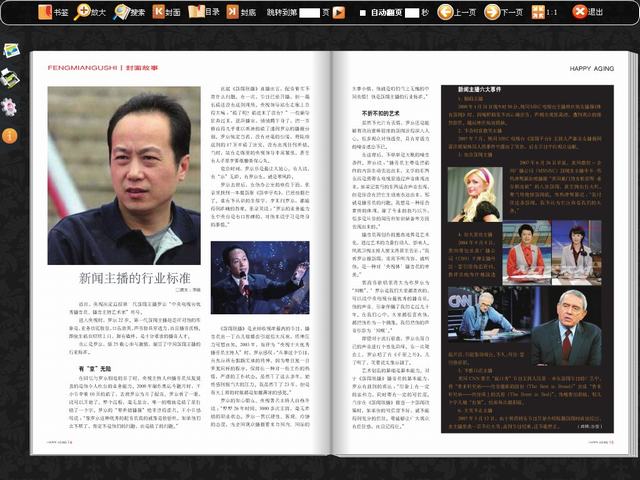Click the singer-with-microphone photo
Viewport: 640px width, 480px height.
point(260,278)
